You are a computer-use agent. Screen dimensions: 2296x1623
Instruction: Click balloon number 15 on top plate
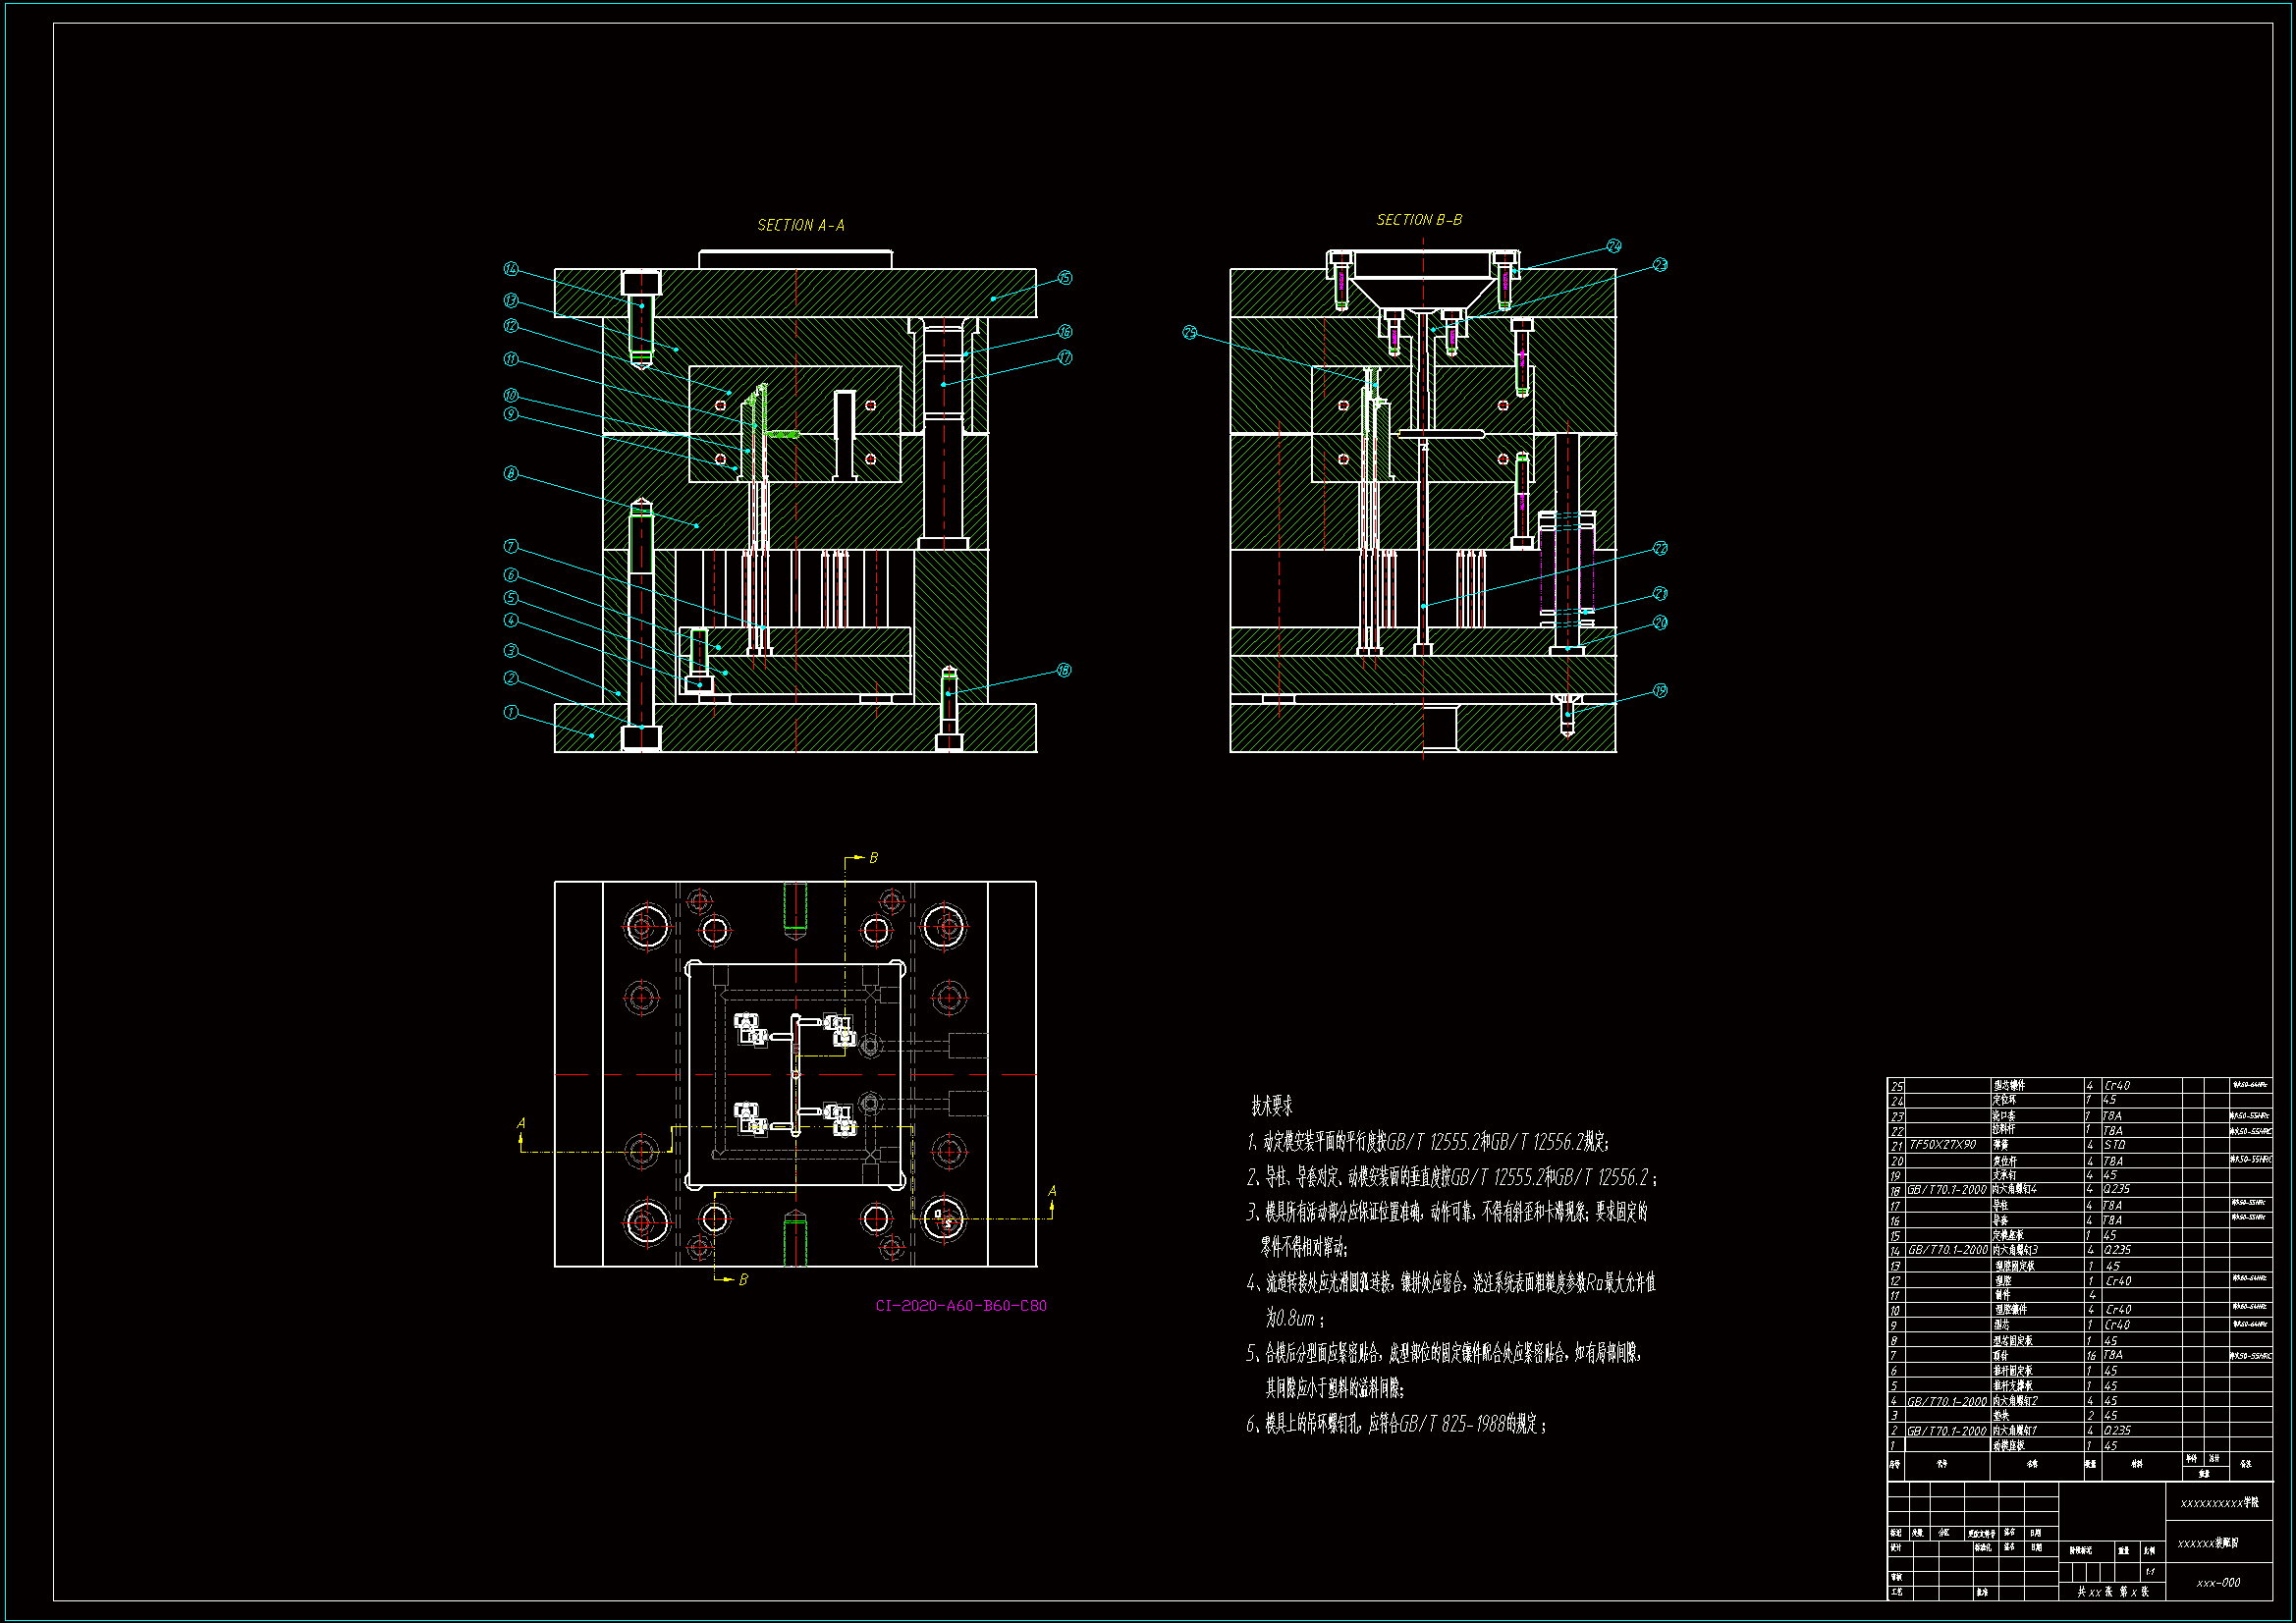point(1065,278)
